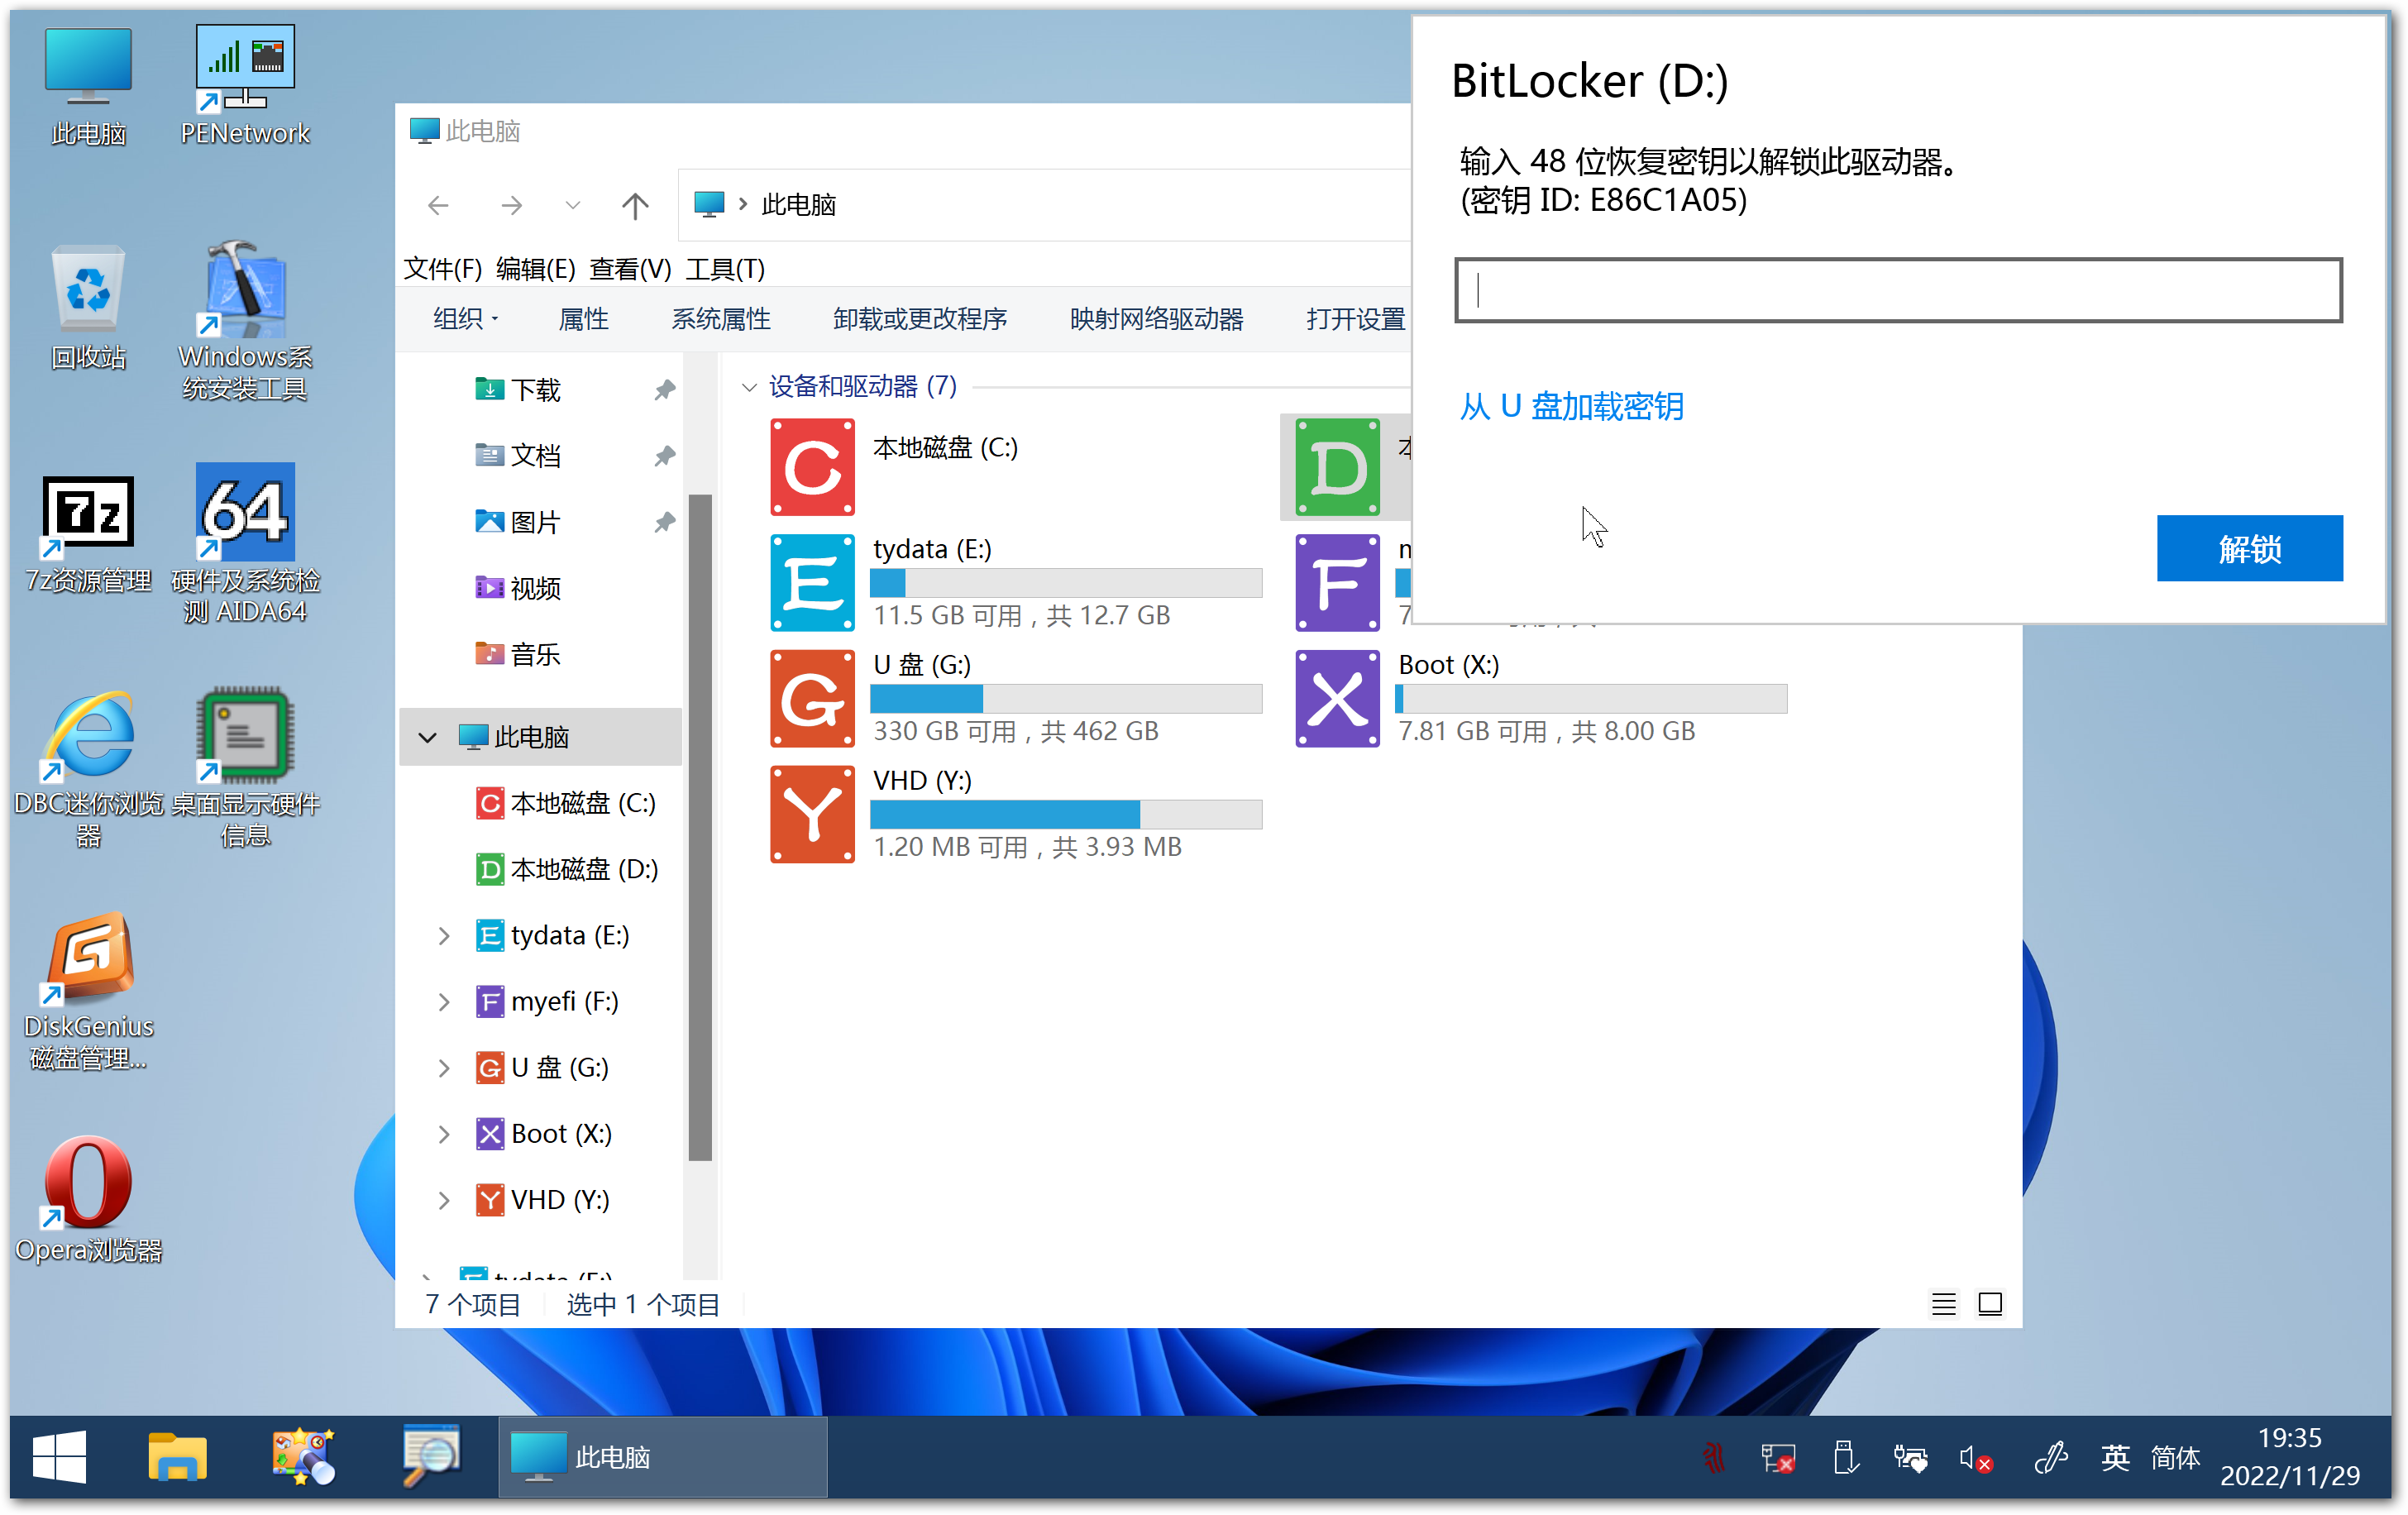Expand Boot (X:) in the tree

tap(444, 1134)
